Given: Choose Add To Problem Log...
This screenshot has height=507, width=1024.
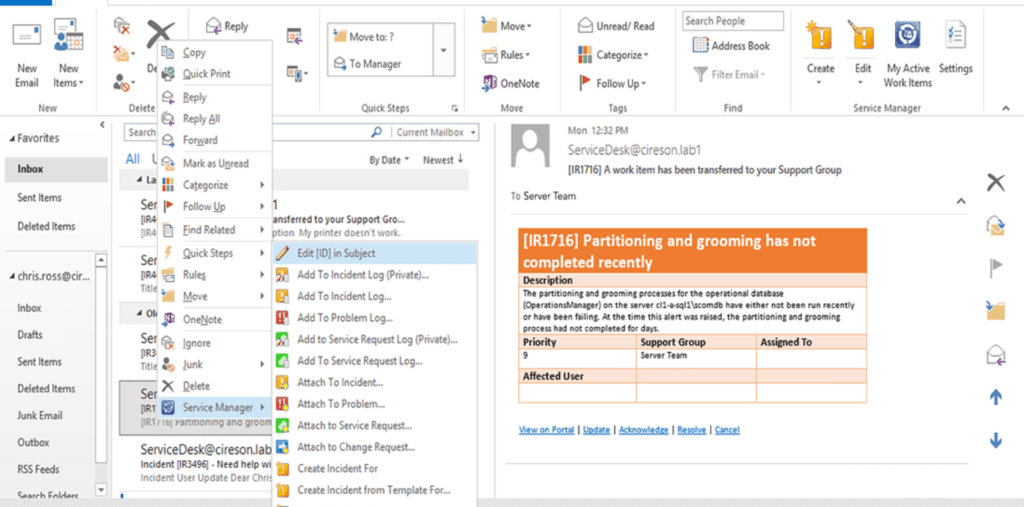Looking at the screenshot, I should (x=375, y=318).
